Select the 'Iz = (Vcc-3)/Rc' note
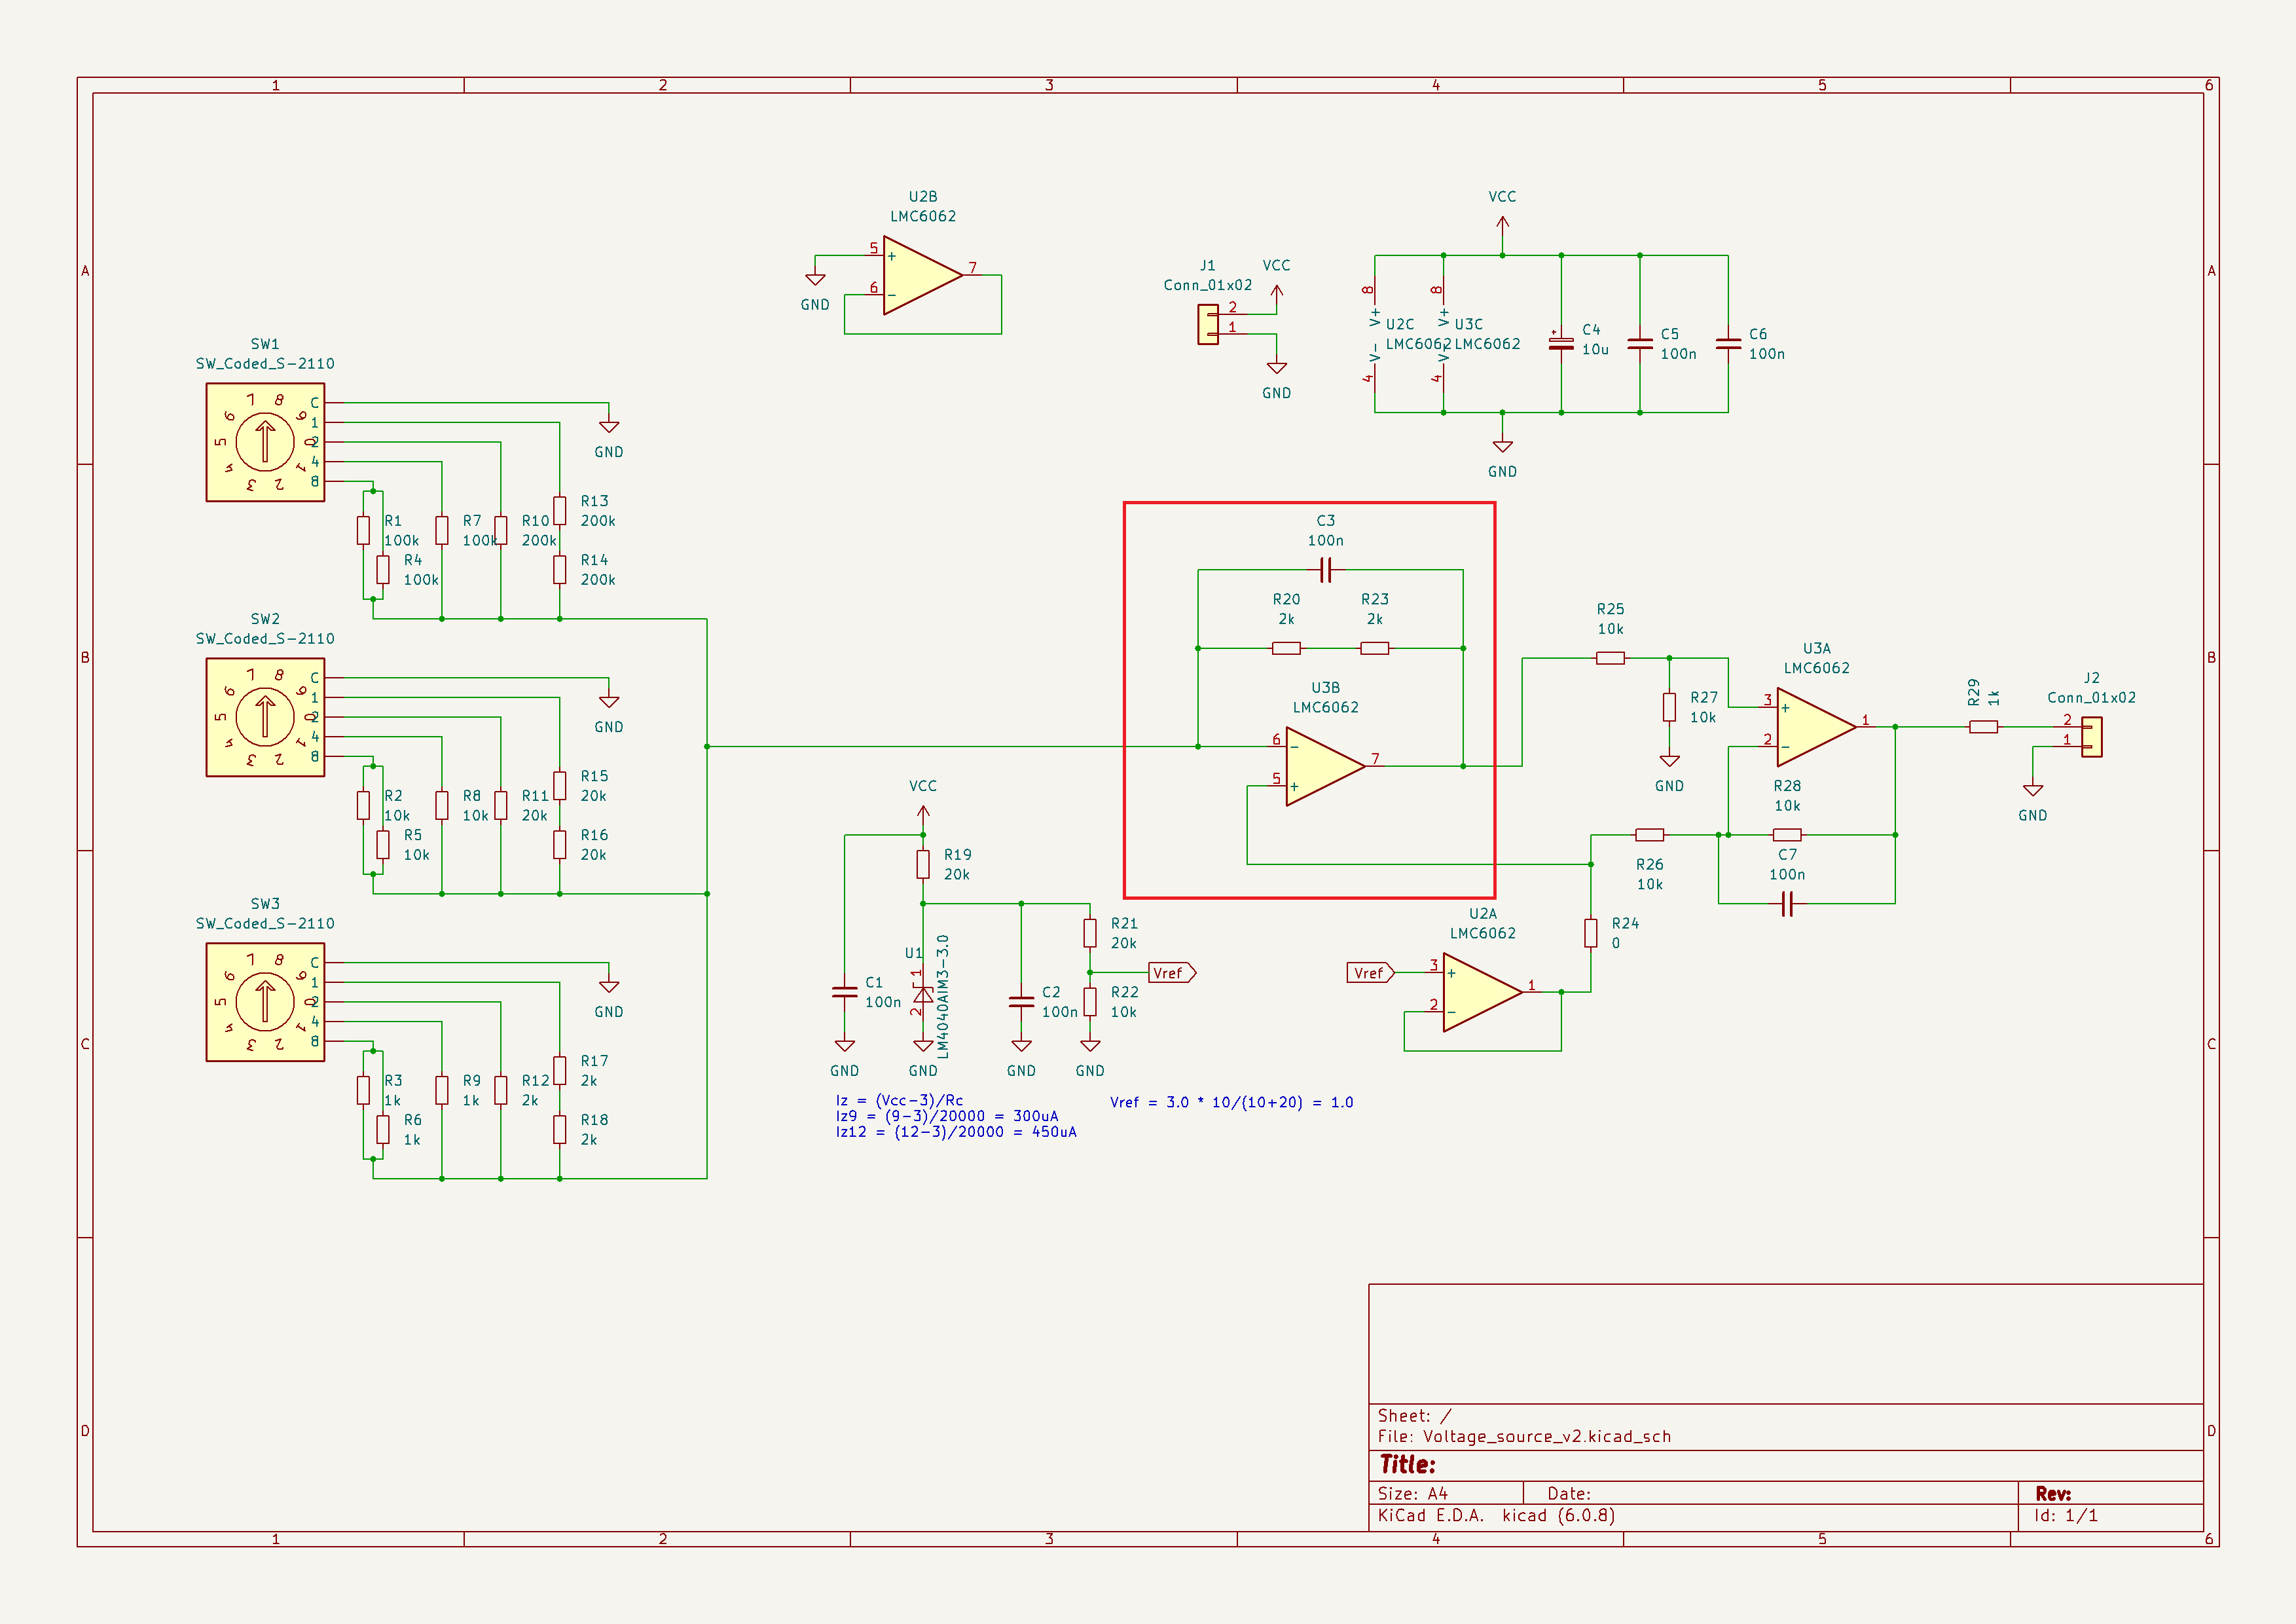The height and width of the screenshot is (1624, 2296). [899, 1100]
